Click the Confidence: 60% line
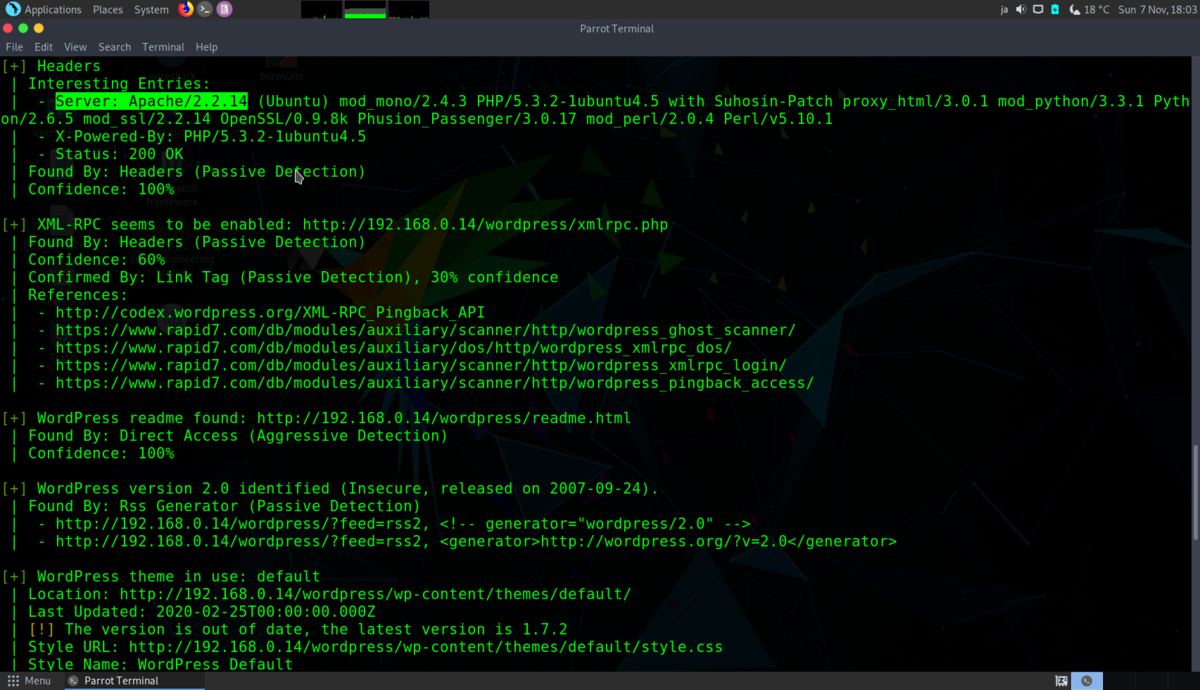 point(96,260)
